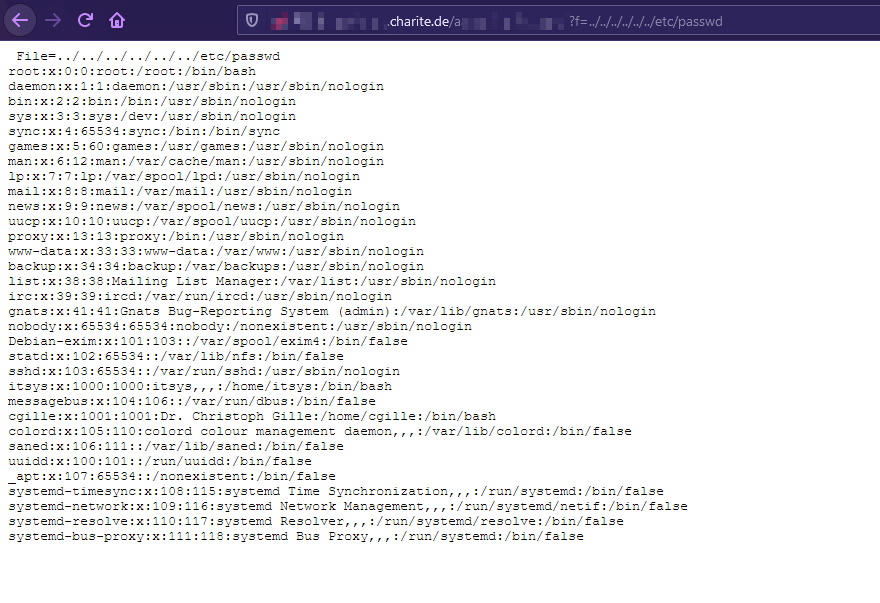Click the gnats Bug-Reporting System line
Screen dimensions: 880x603
tap(332, 312)
